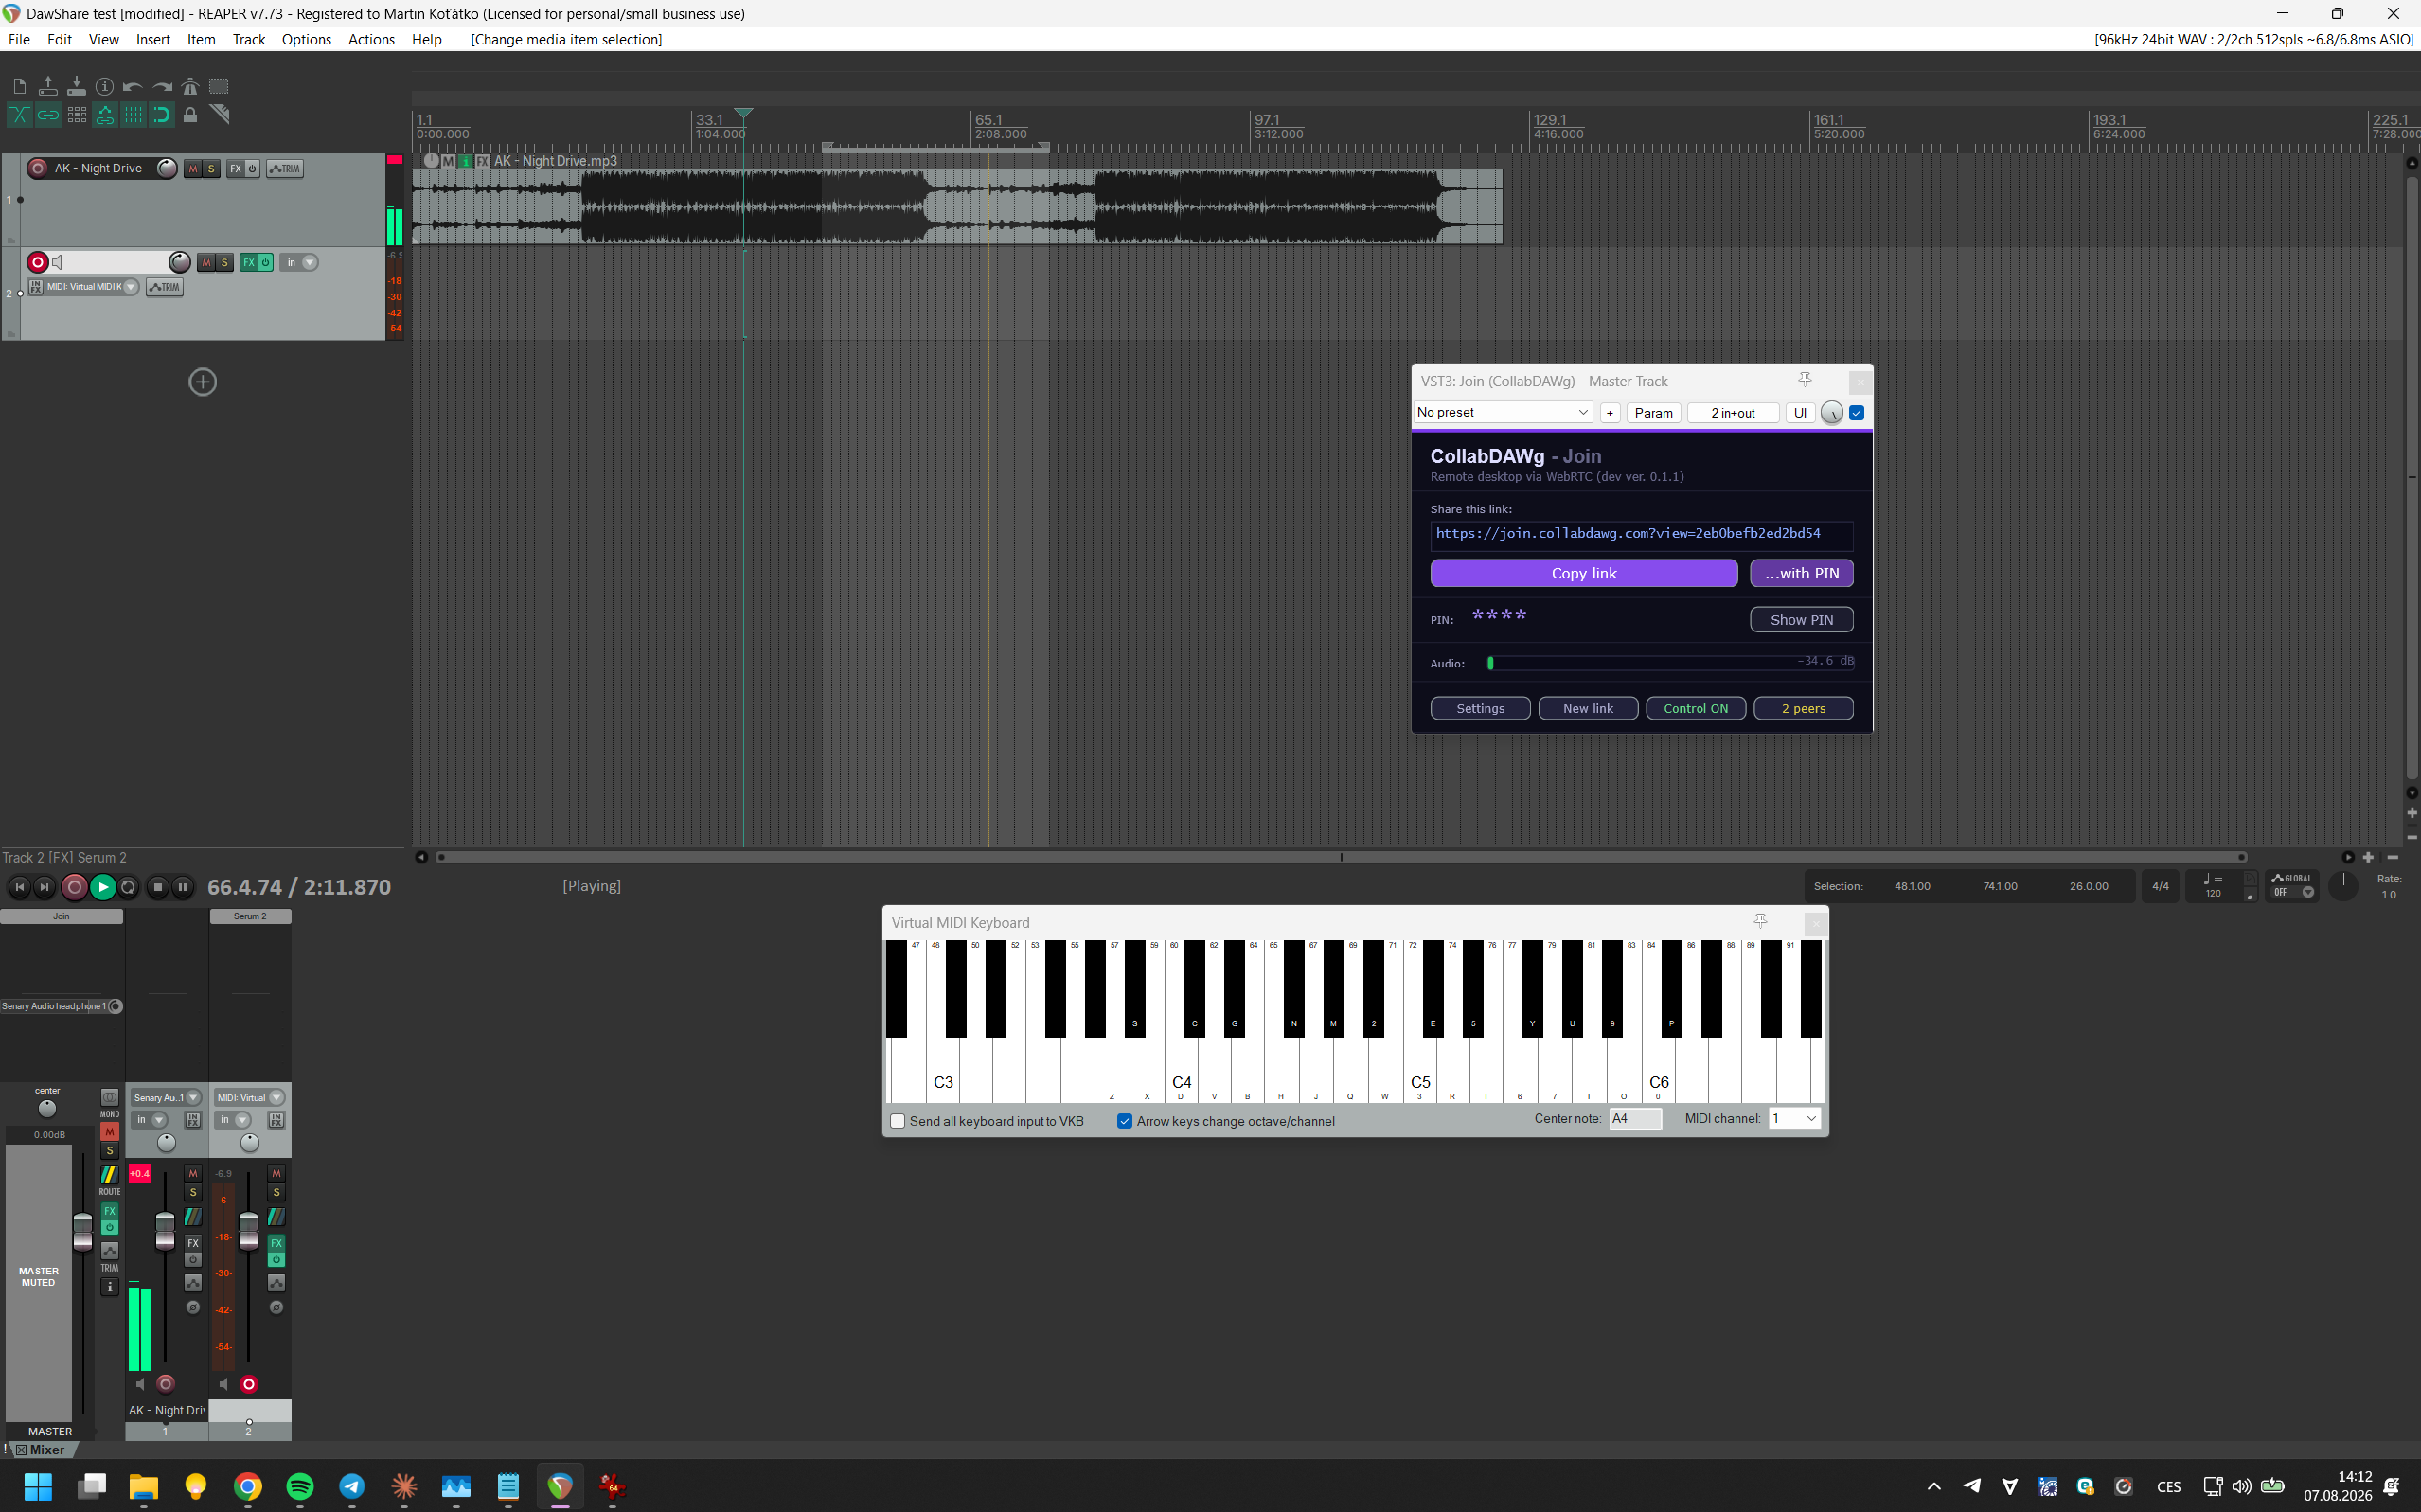Toggle transport repeat loop button

128,887
